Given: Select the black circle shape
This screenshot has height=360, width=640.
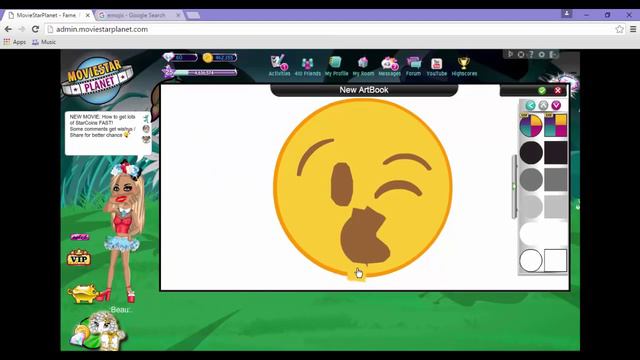Looking at the screenshot, I should (531, 153).
